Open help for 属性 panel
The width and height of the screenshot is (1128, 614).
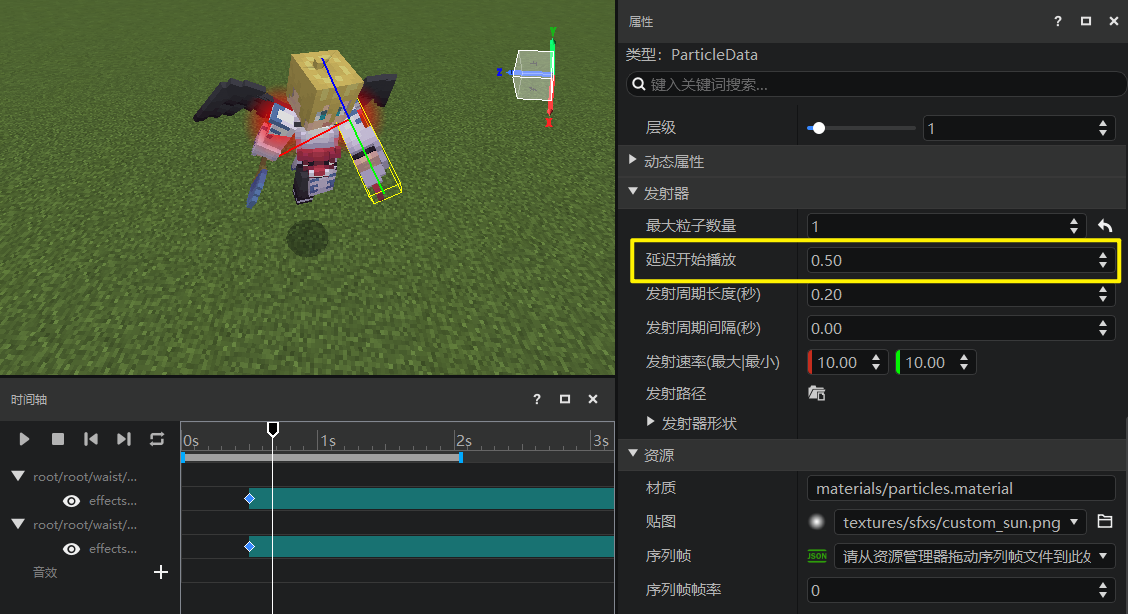coord(1057,21)
